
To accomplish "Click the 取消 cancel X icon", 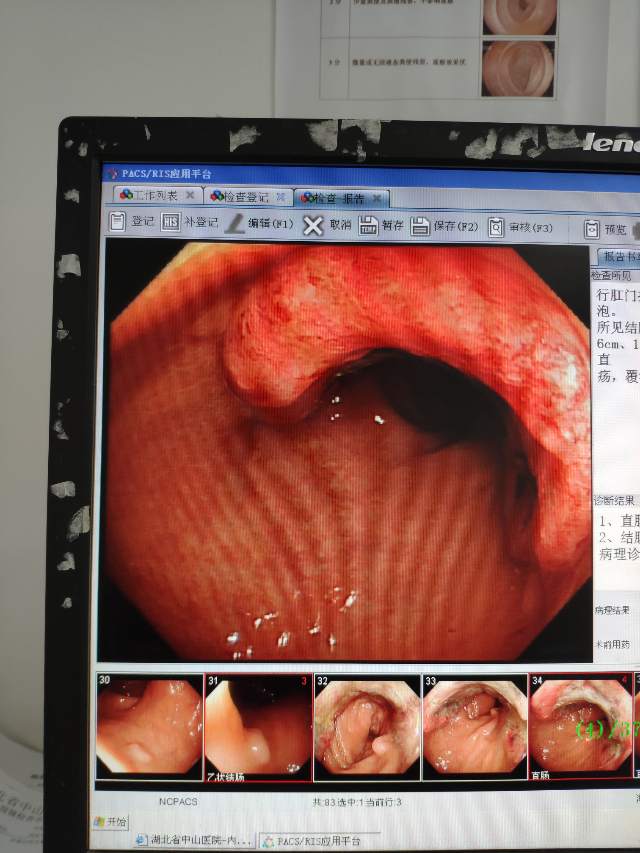I will click(x=313, y=226).
